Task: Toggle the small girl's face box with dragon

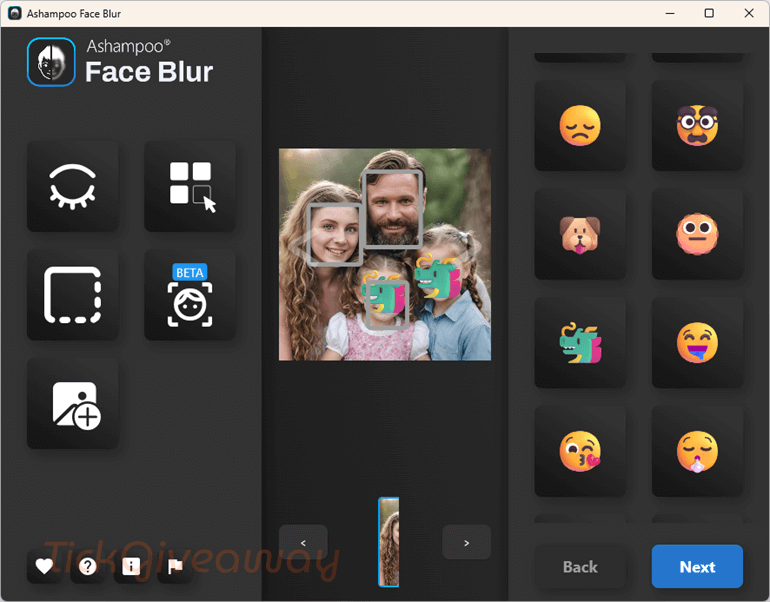Action: point(386,303)
